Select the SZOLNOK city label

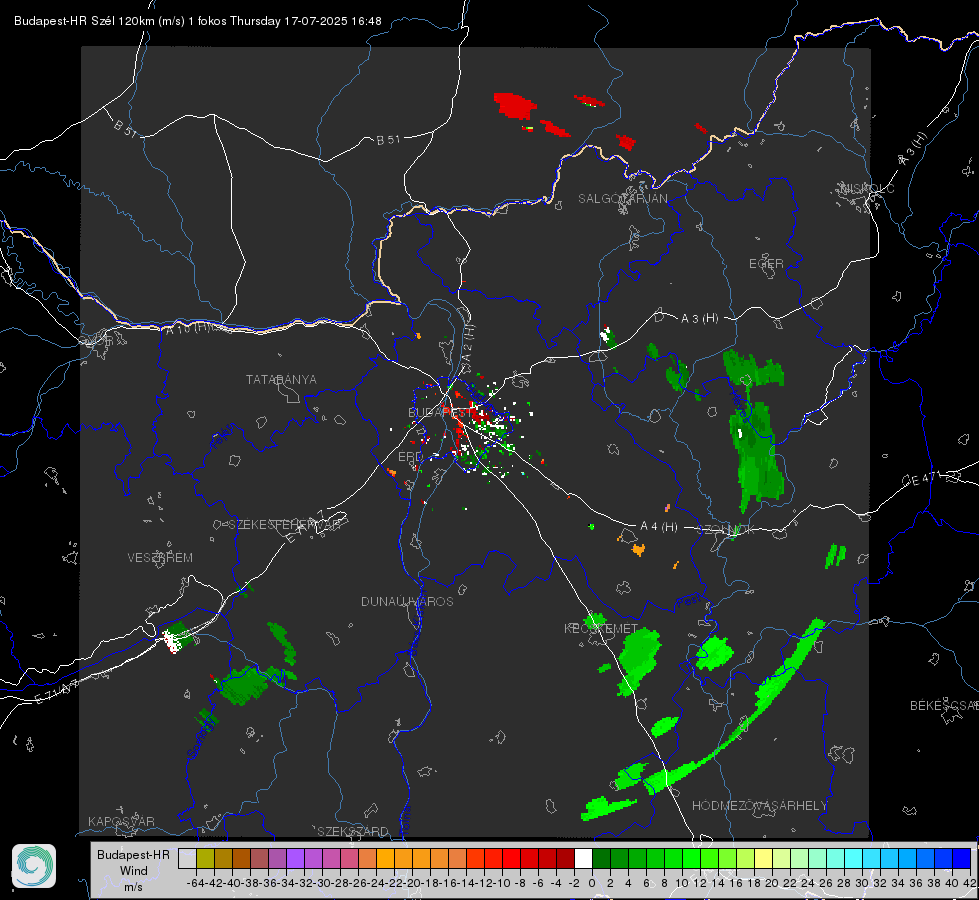(726, 530)
